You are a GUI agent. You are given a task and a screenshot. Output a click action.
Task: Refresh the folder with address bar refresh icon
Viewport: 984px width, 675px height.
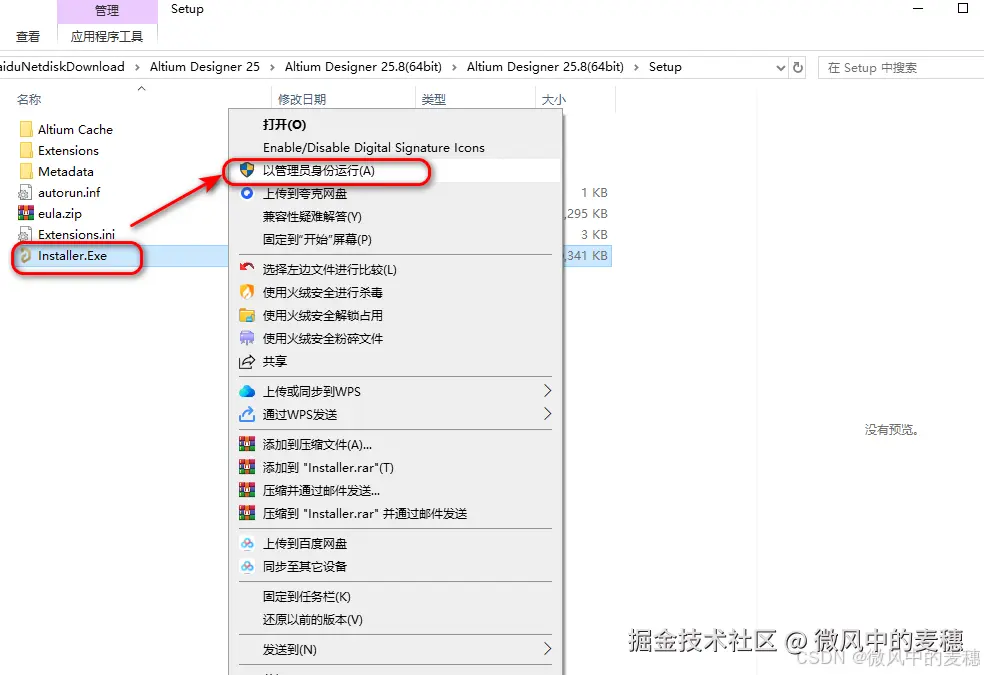(x=798, y=67)
